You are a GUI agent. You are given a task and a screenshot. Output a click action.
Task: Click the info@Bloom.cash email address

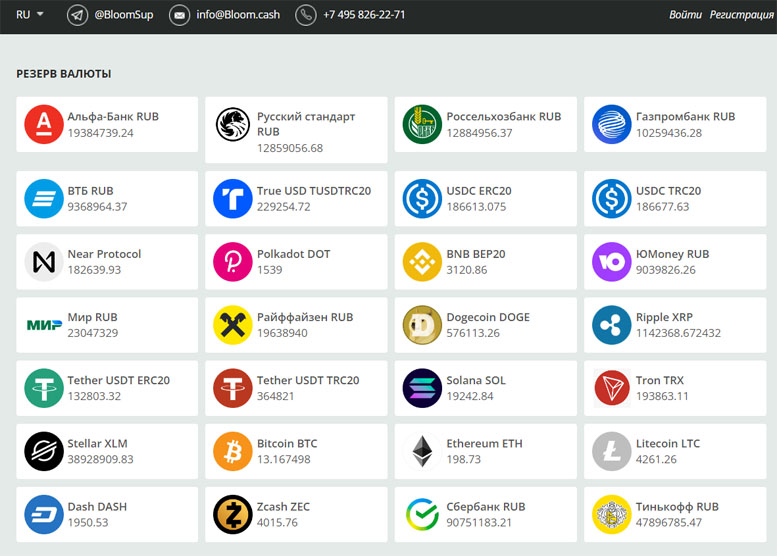click(238, 15)
